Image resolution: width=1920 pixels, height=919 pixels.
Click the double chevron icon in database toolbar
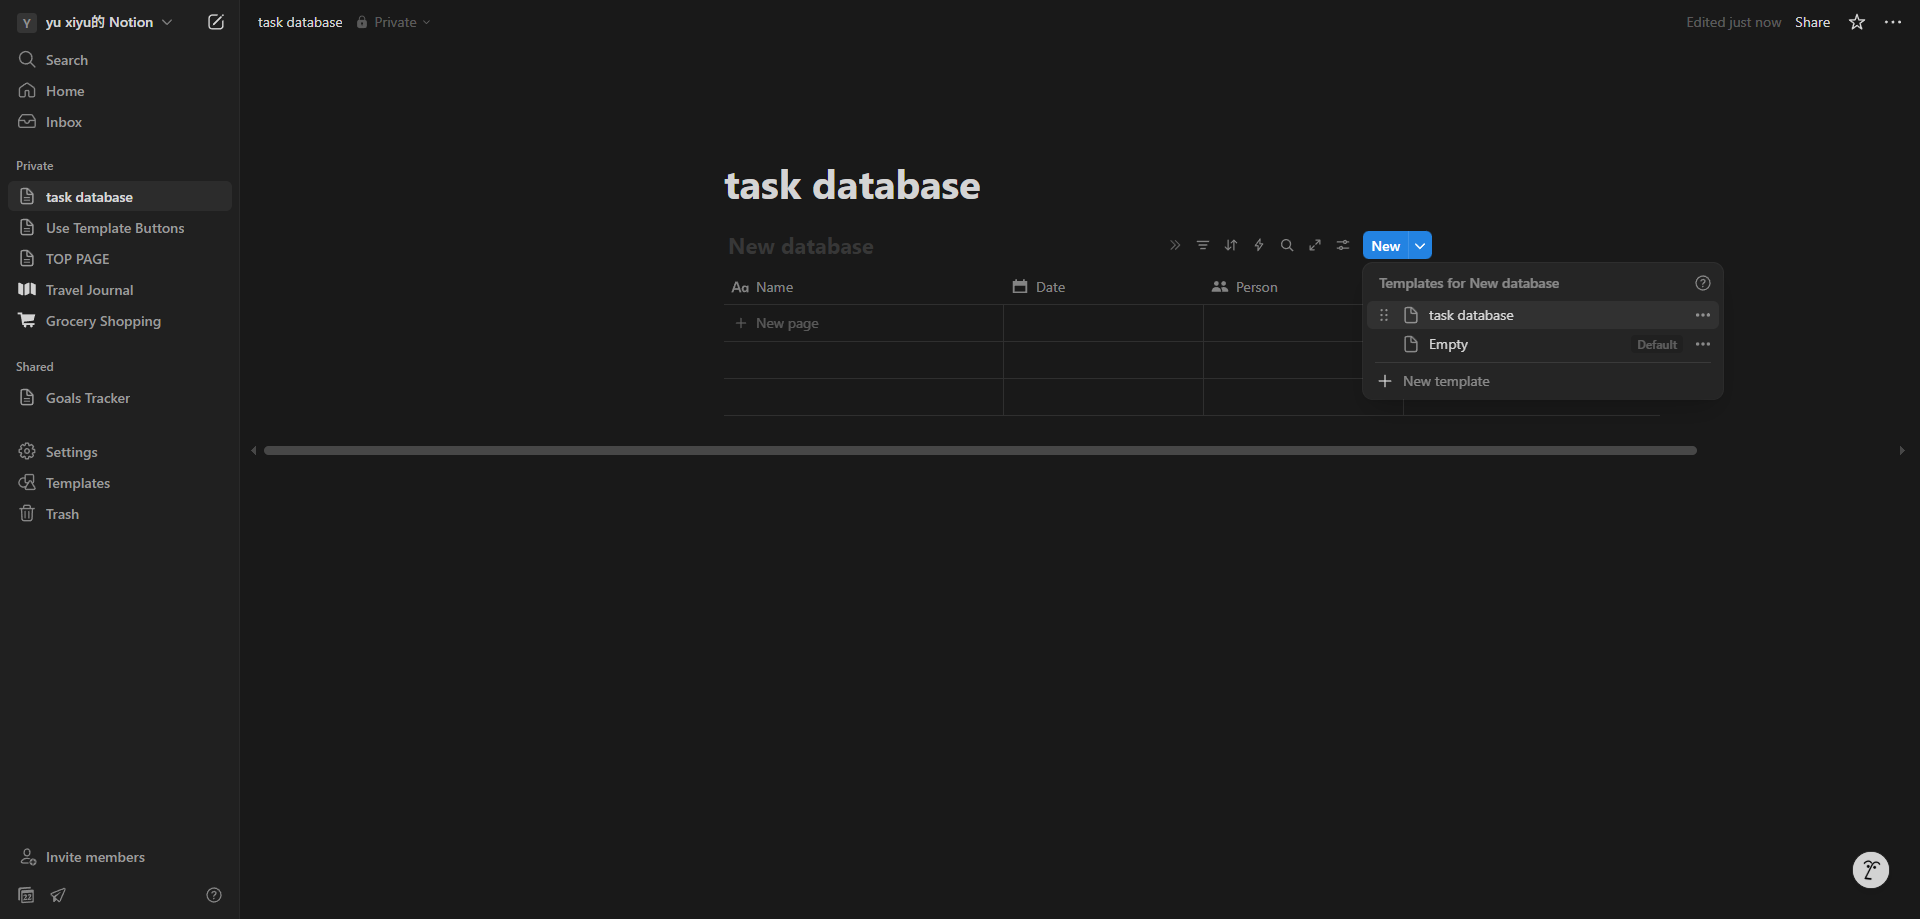(x=1175, y=245)
